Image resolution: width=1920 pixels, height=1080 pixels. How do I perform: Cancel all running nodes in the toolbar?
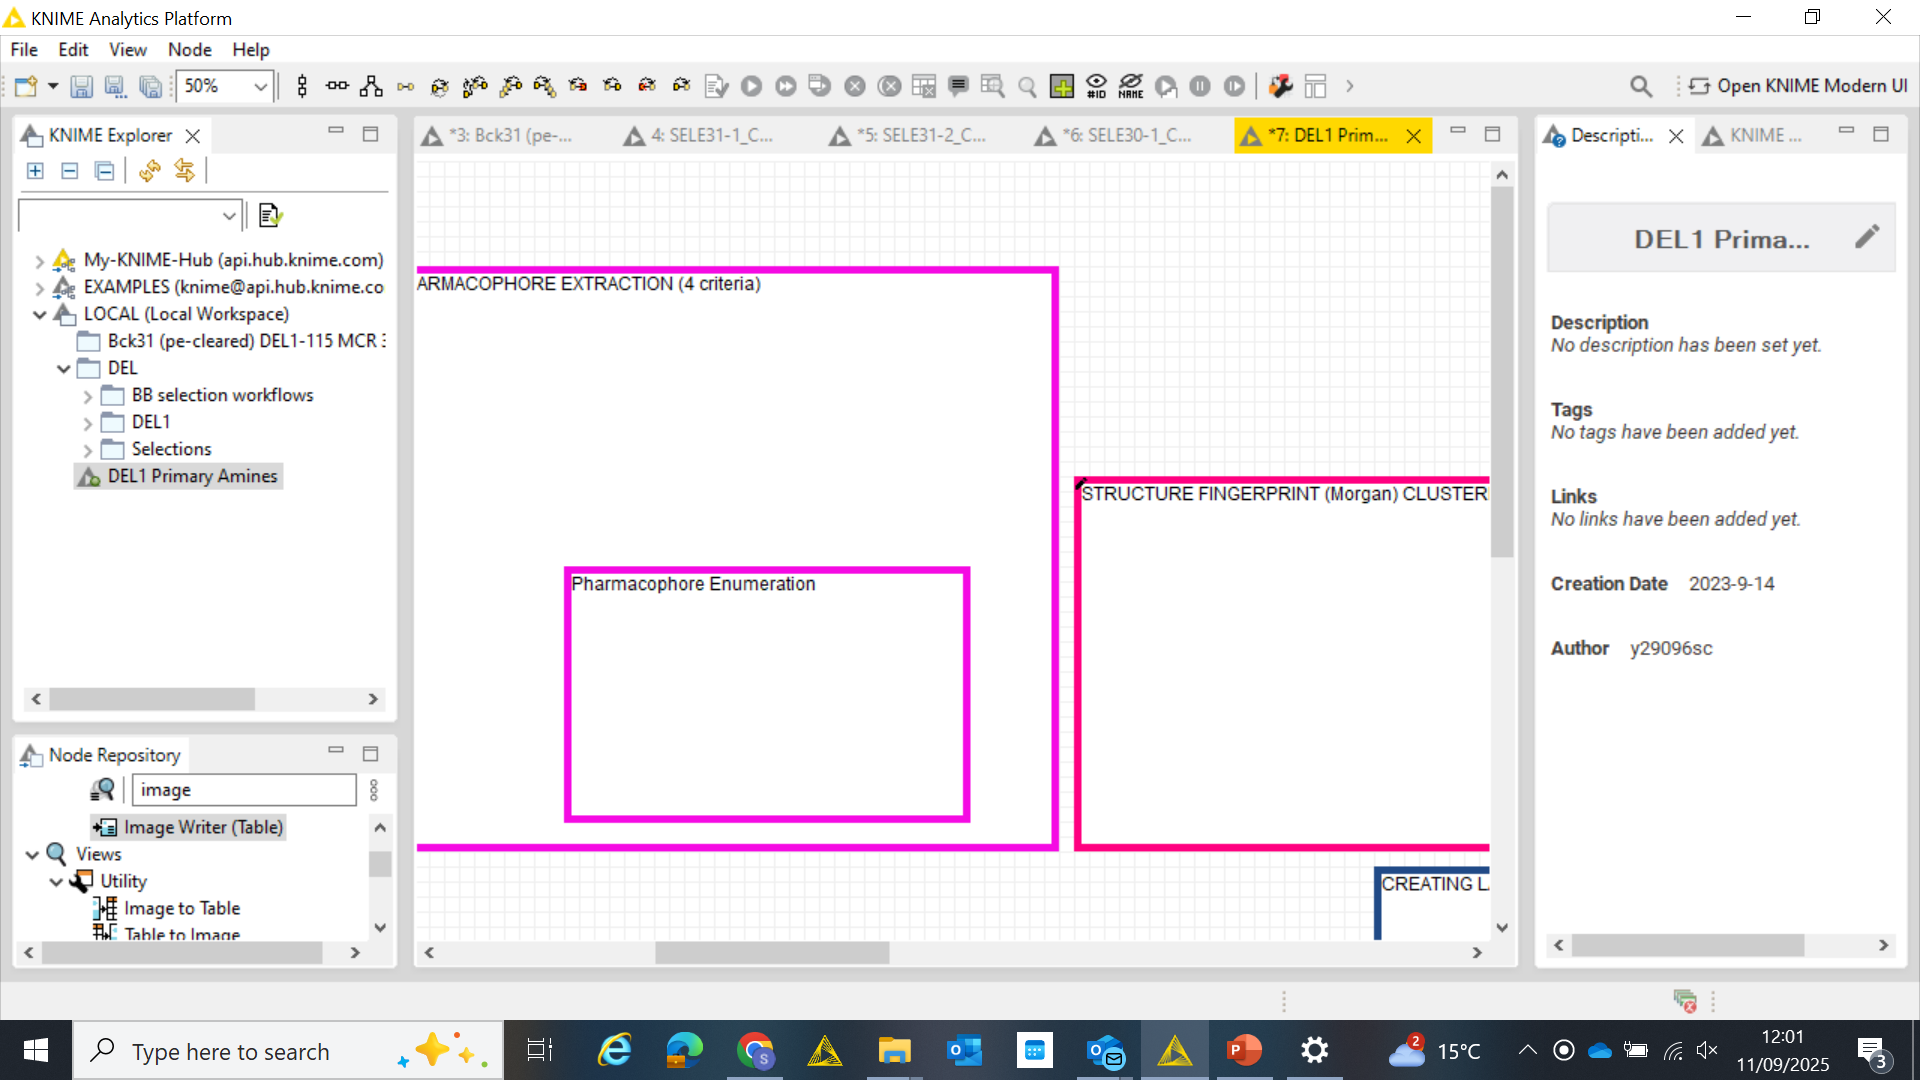coord(889,87)
